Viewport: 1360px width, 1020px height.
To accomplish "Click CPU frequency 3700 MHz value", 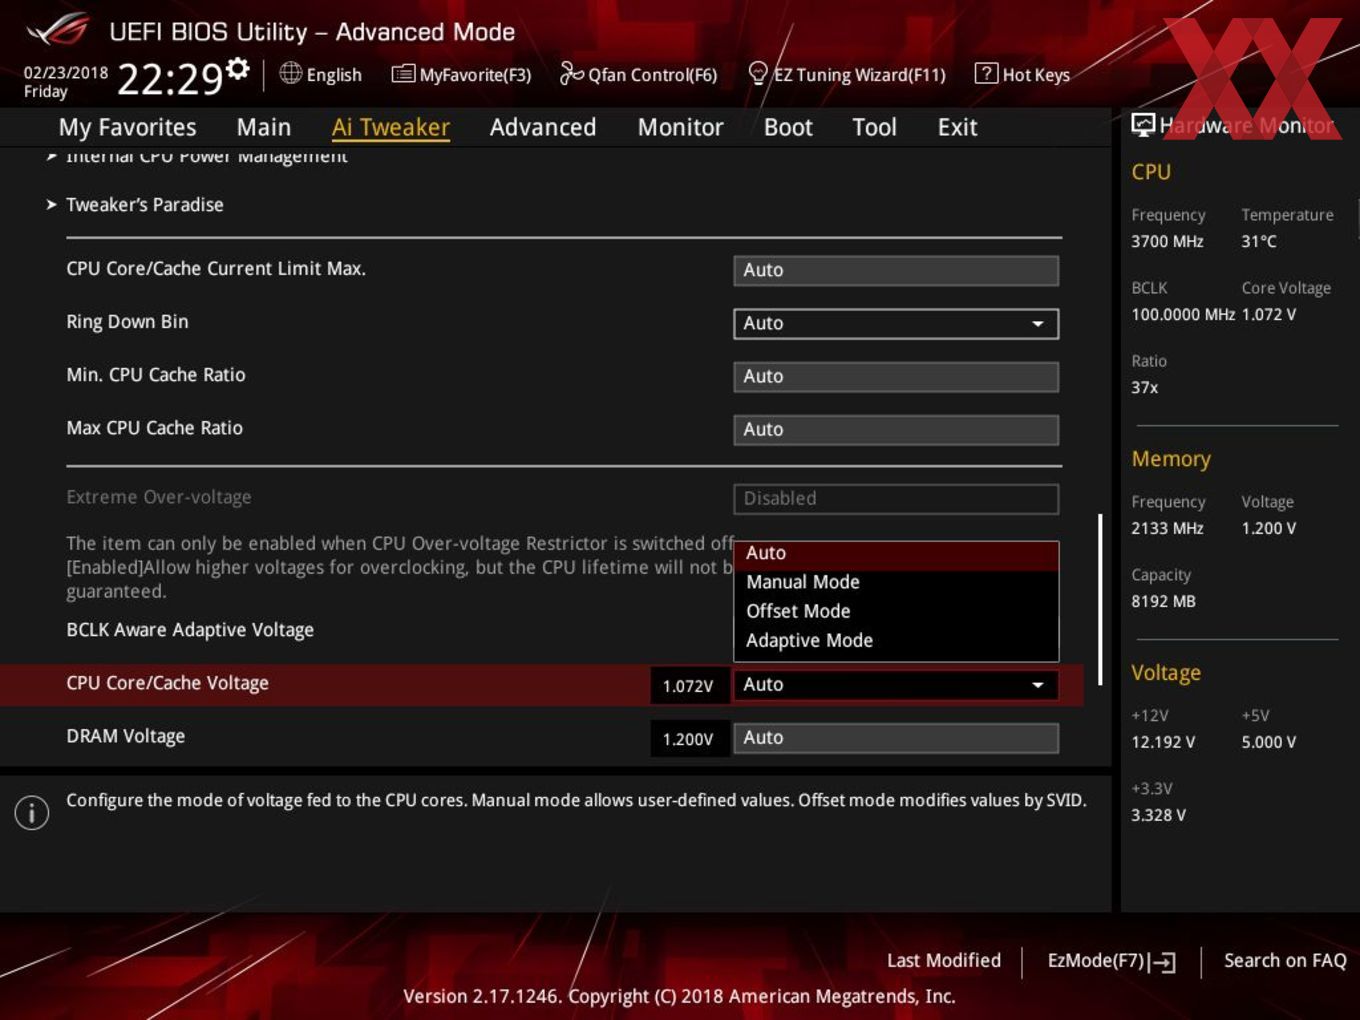I will coord(1167,241).
